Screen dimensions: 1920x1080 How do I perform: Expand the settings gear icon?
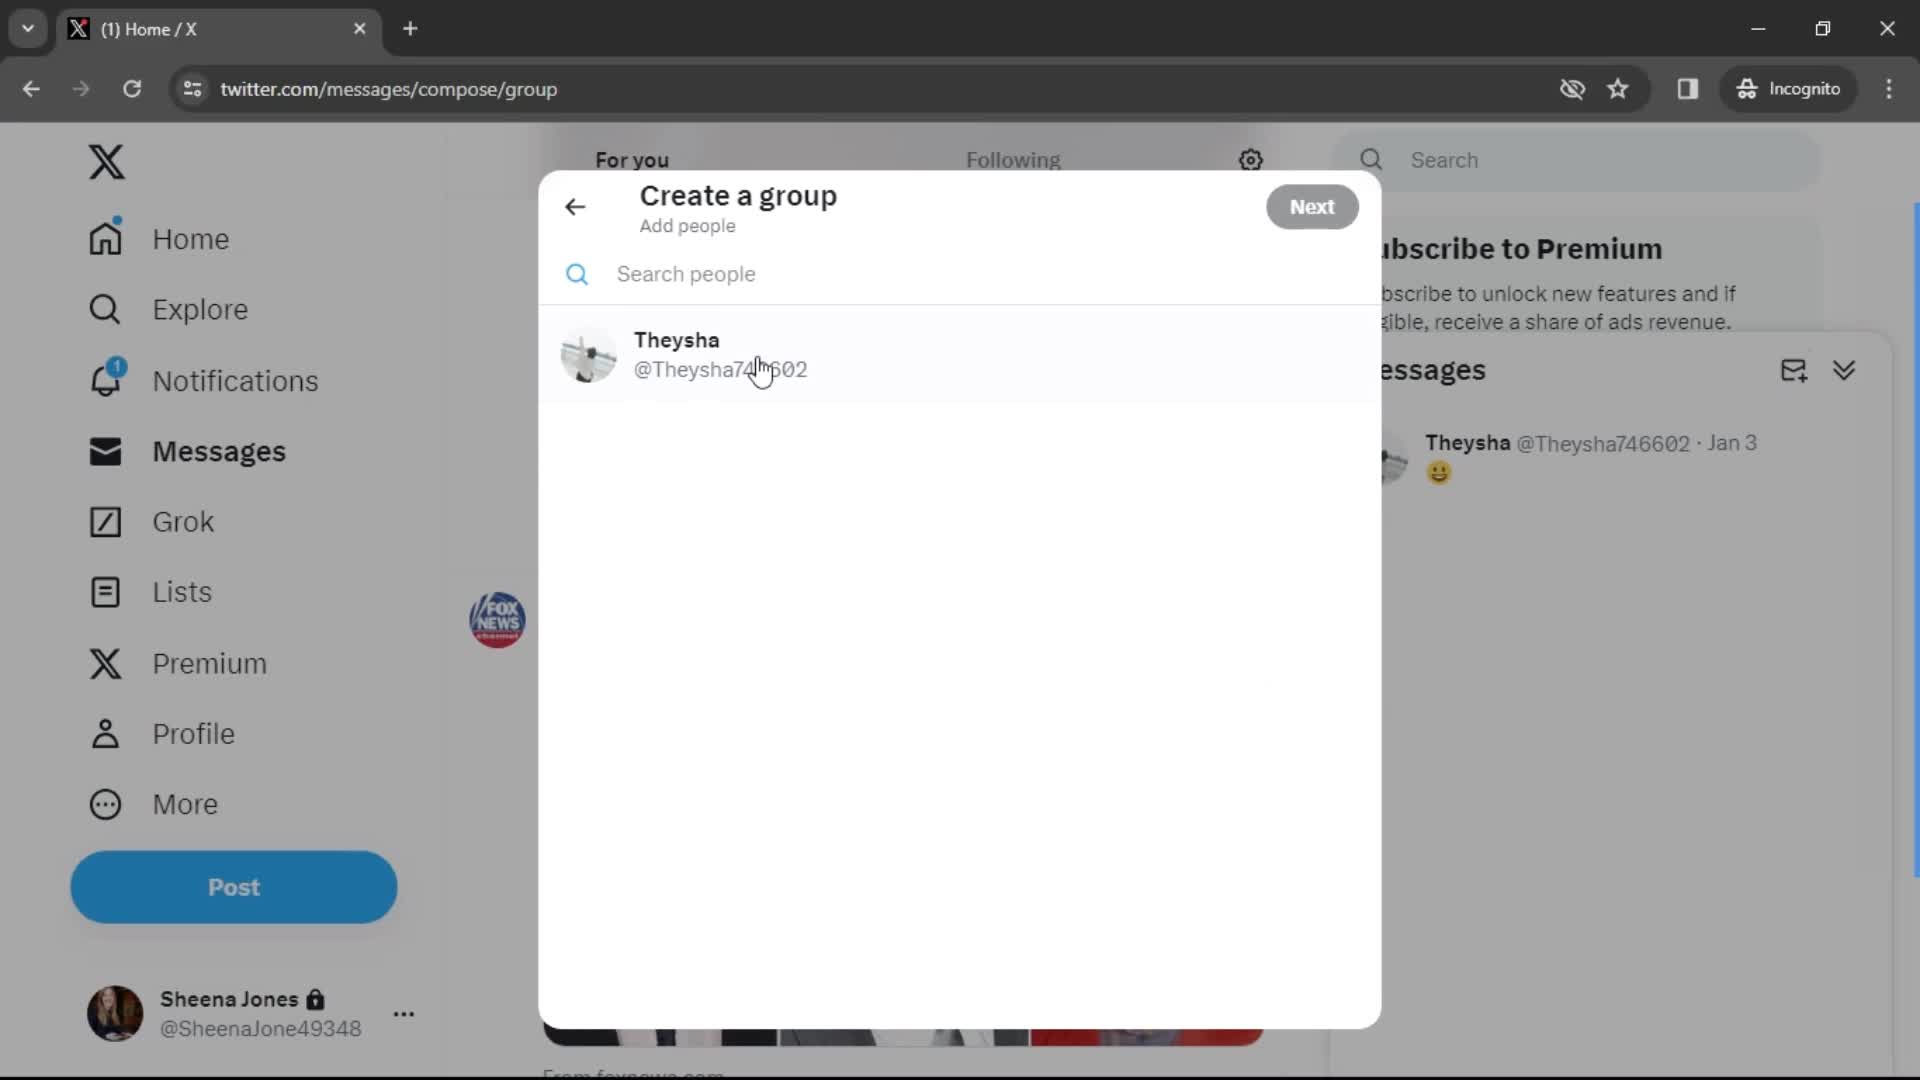tap(1249, 160)
